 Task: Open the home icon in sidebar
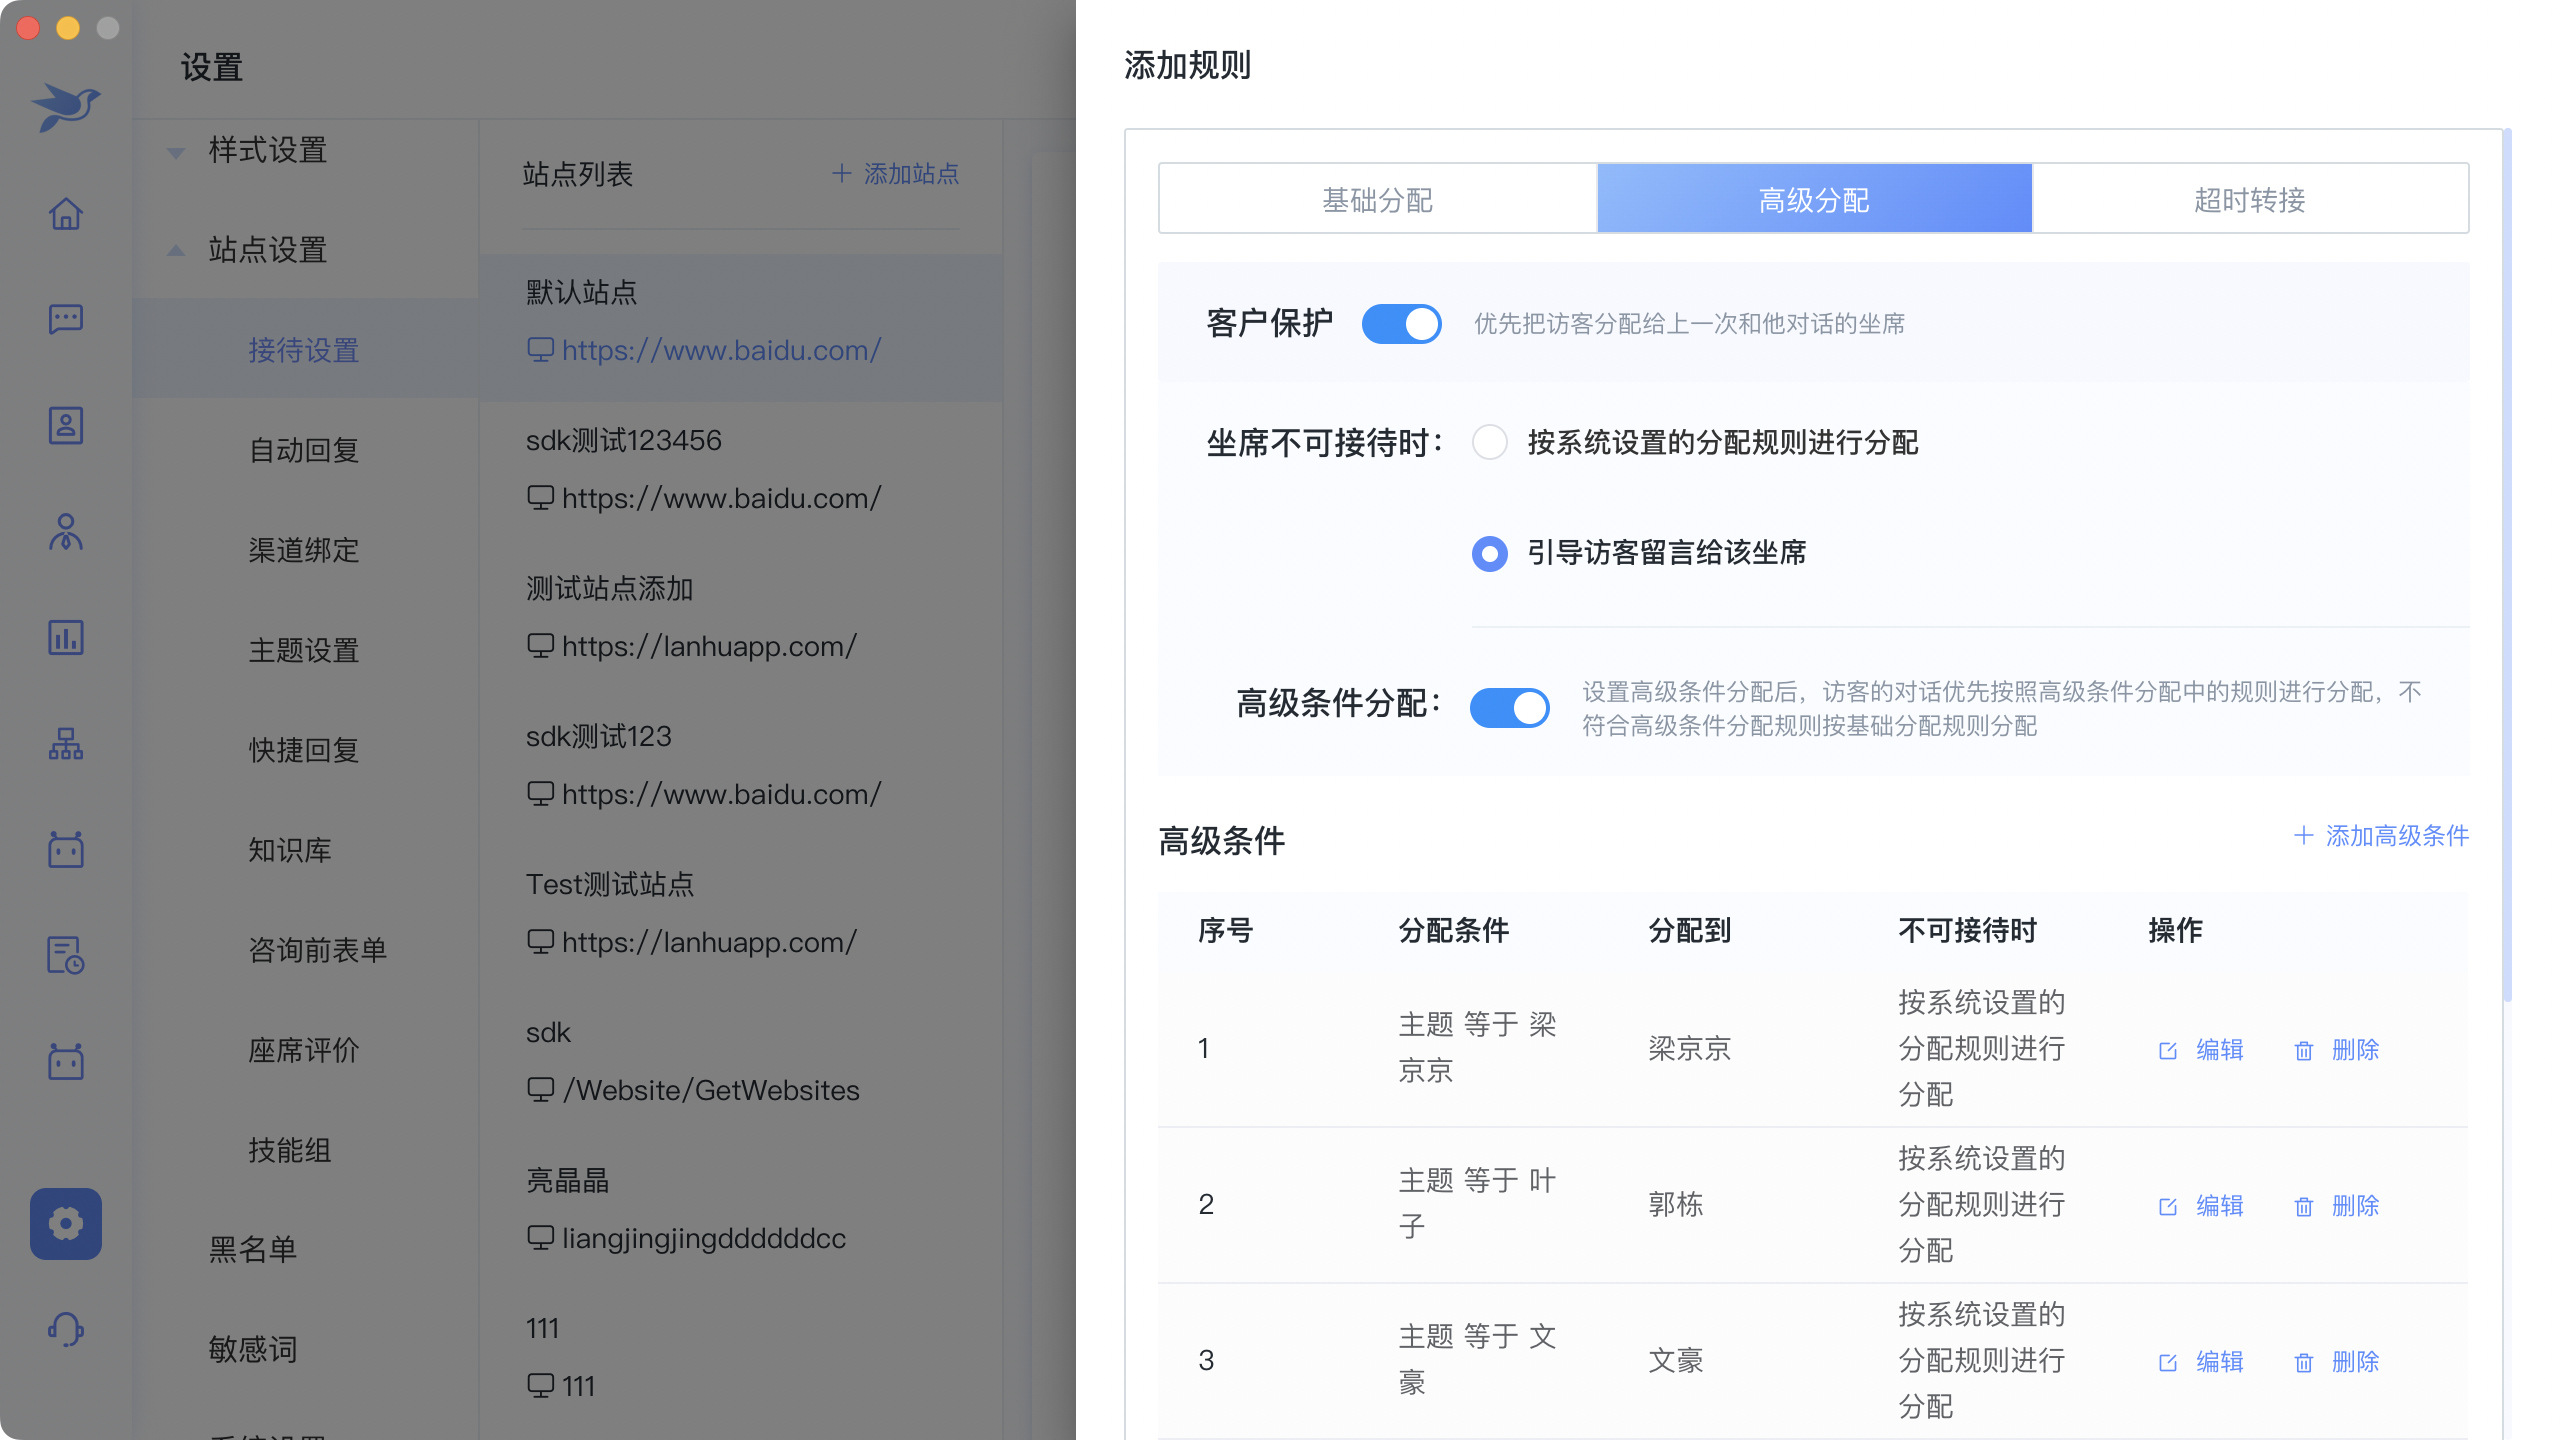tap(66, 213)
